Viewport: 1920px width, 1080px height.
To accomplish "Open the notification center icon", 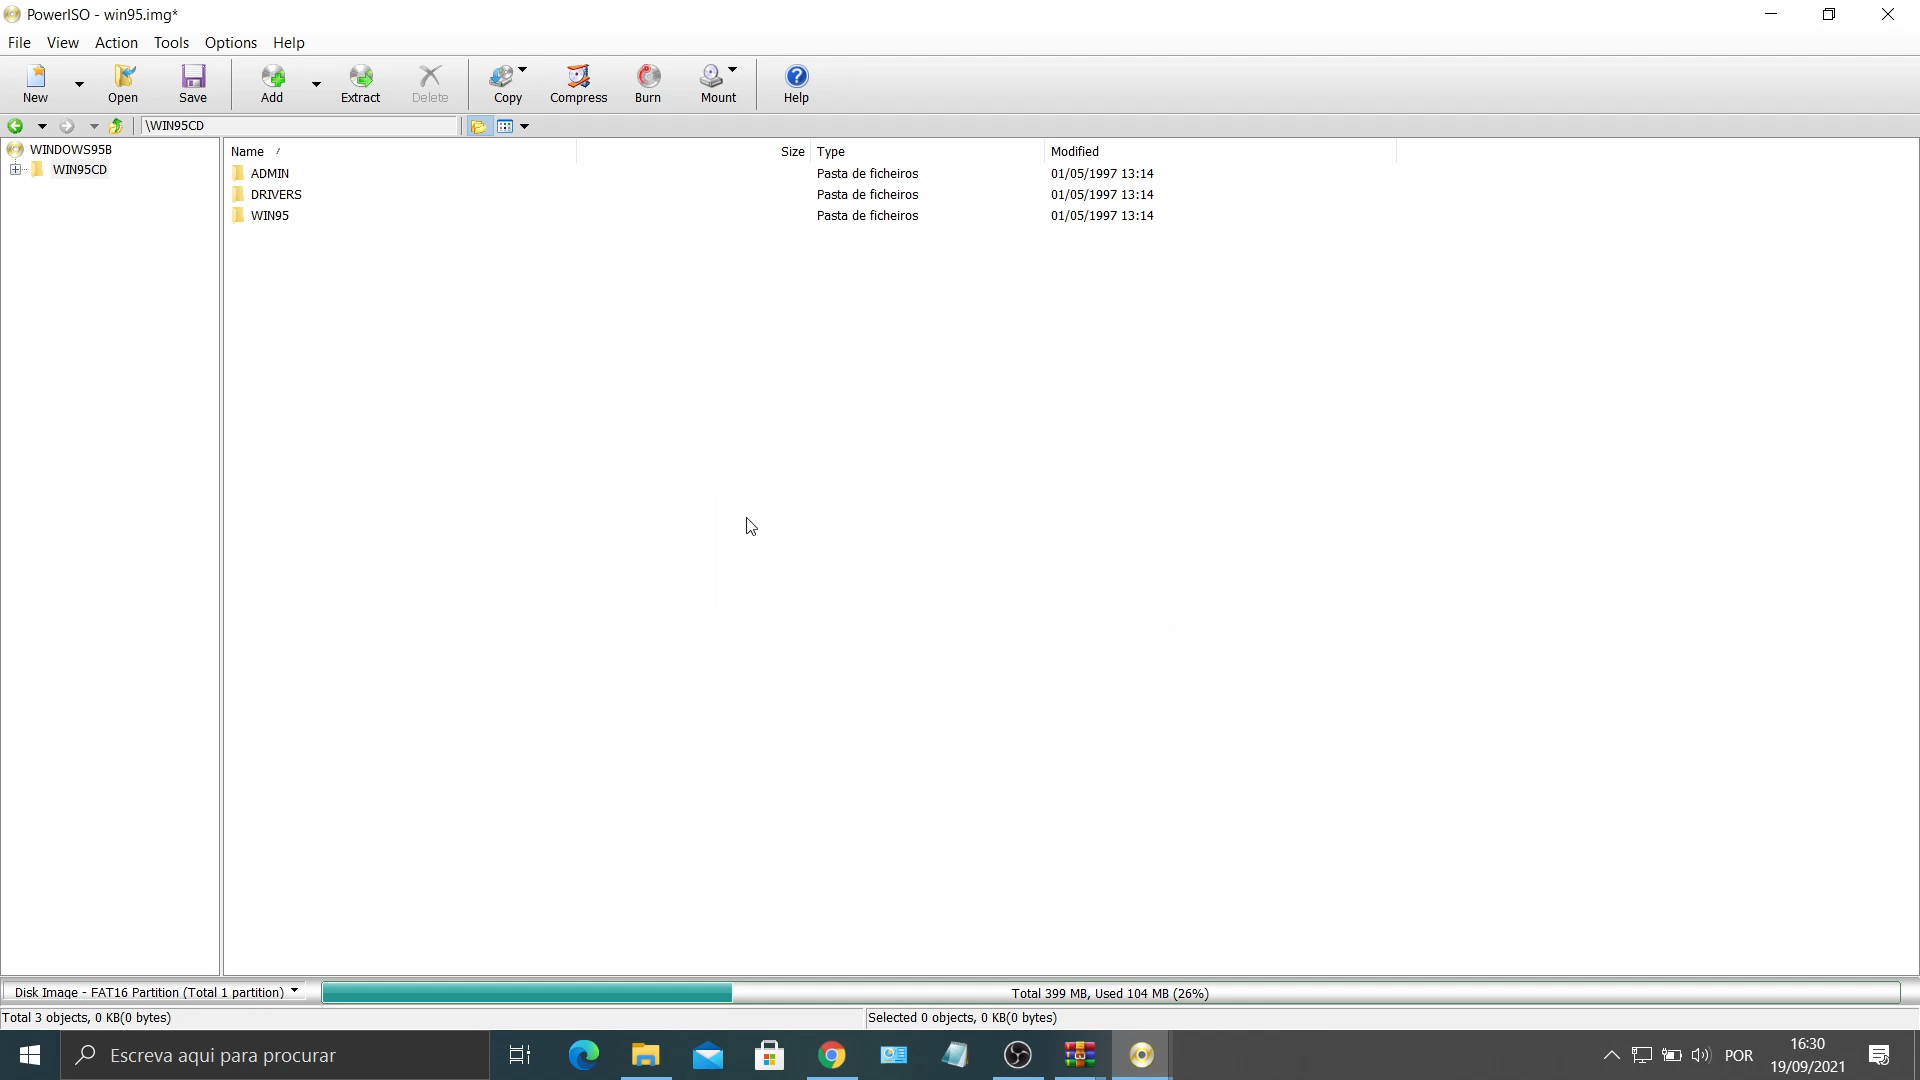I will pyautogui.click(x=1879, y=1055).
